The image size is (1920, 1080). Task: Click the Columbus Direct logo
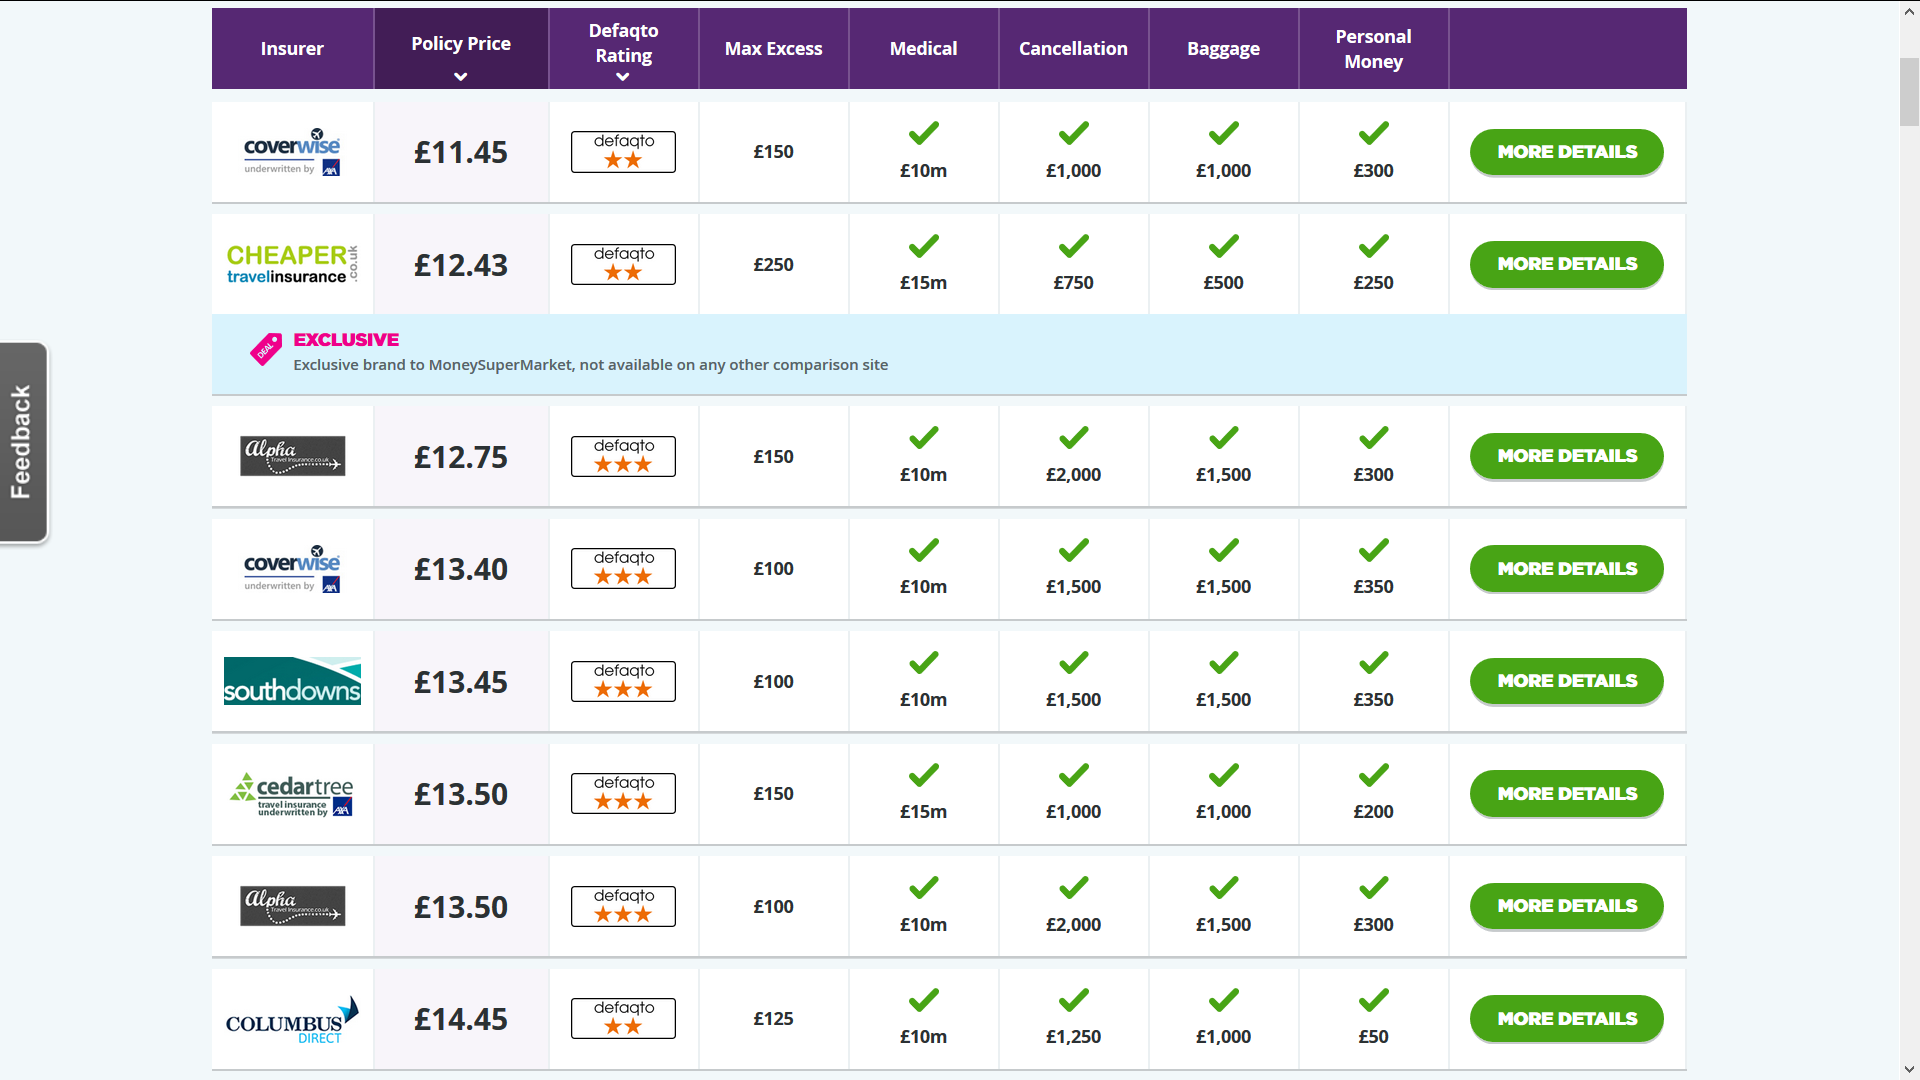point(291,1019)
